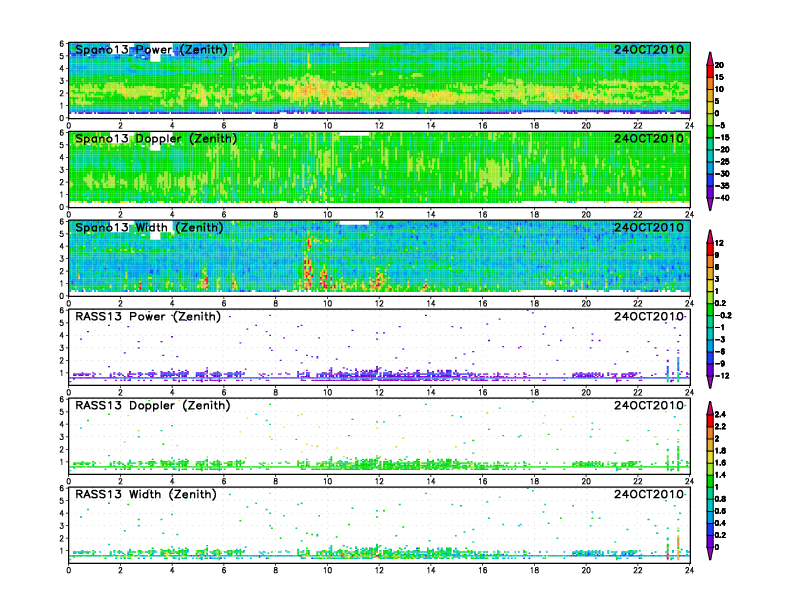Viewport: 792px width, 612px height.
Task: Click the 24OCT2010 date in the RASS13 Width panel
Action: pos(649,494)
